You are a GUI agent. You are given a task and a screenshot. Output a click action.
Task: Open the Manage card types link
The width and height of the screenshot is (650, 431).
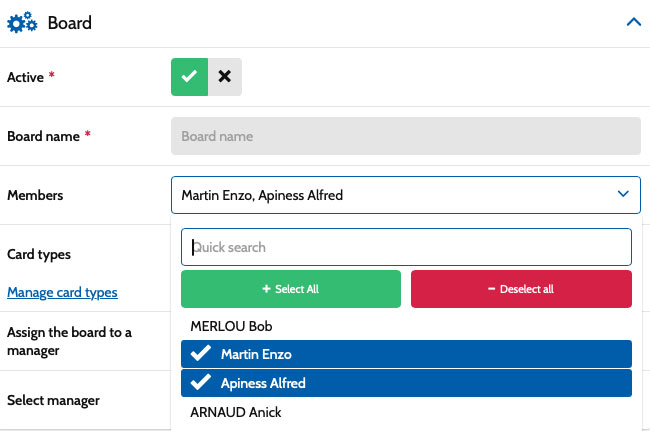tap(62, 292)
